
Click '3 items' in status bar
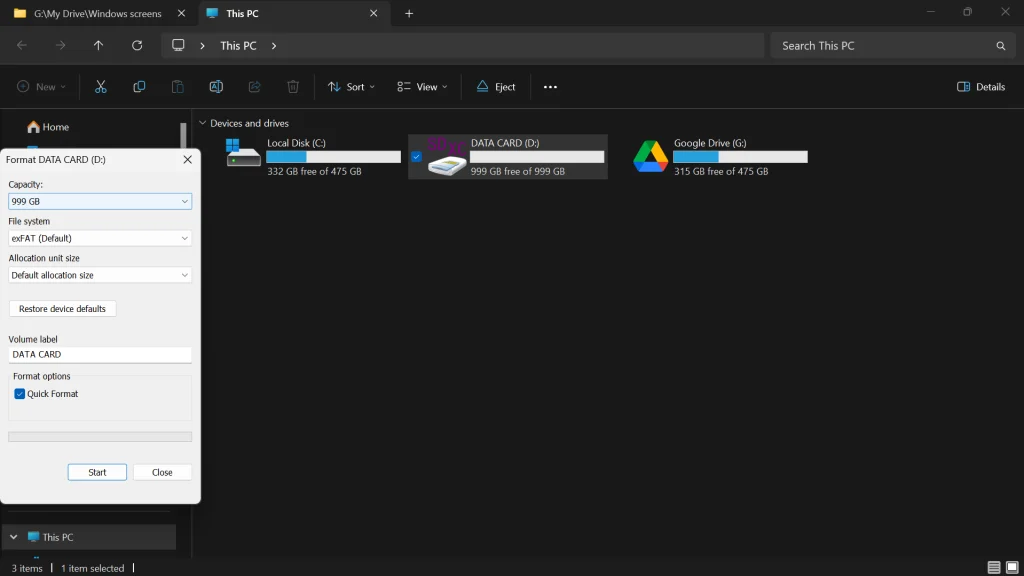[27, 568]
